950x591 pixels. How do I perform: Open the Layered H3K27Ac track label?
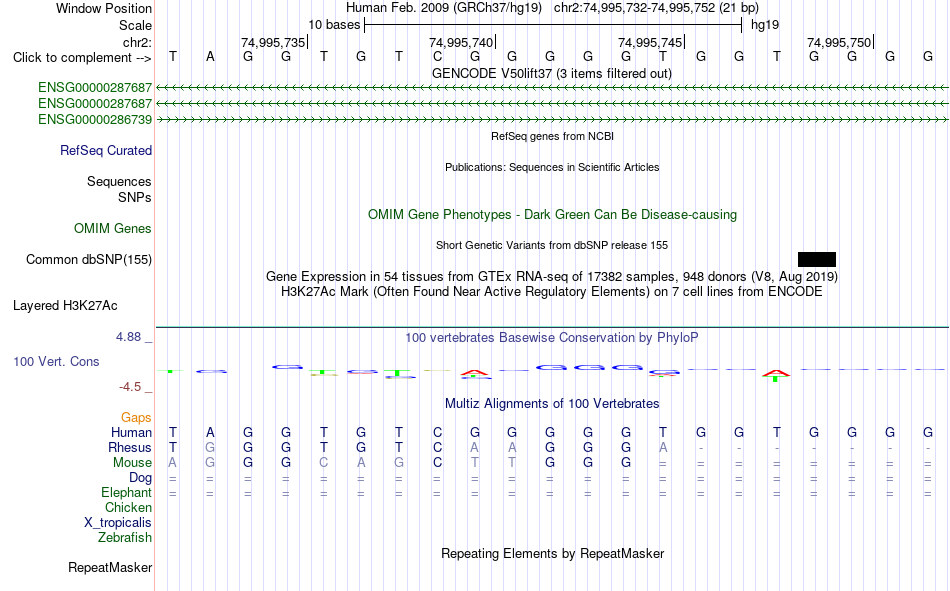click(x=65, y=306)
